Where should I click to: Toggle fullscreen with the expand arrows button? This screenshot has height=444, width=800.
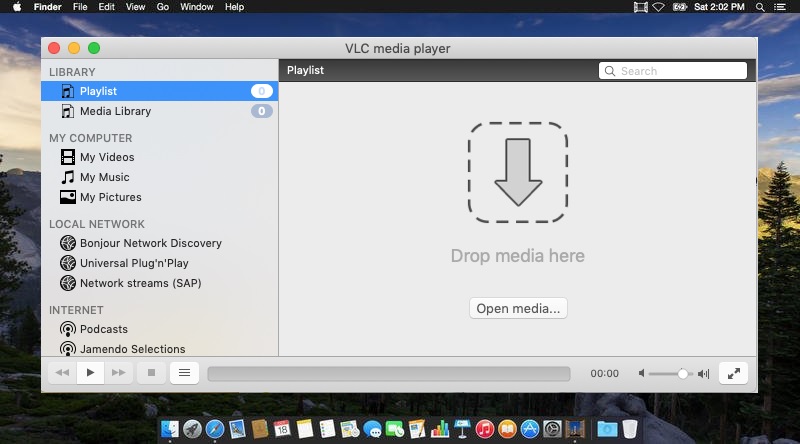733,374
